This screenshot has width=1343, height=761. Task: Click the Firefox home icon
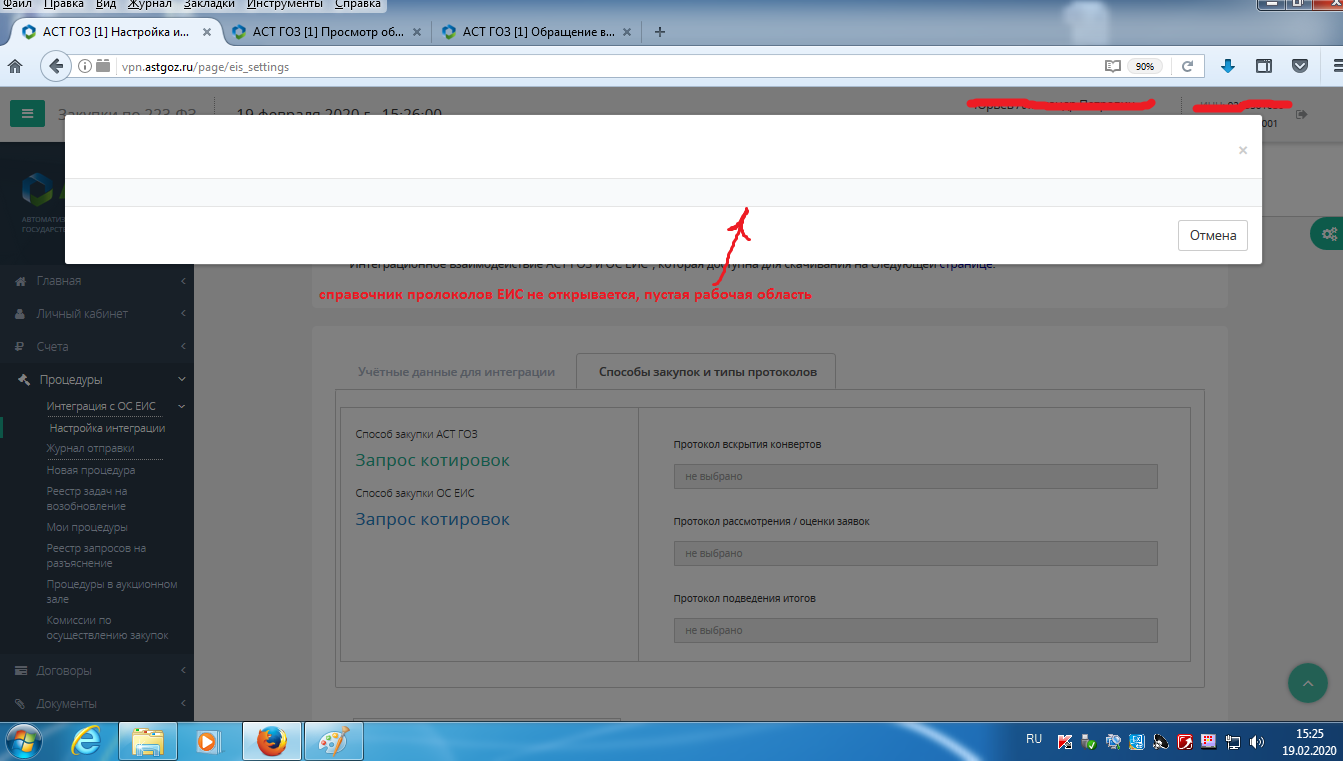click(15, 67)
